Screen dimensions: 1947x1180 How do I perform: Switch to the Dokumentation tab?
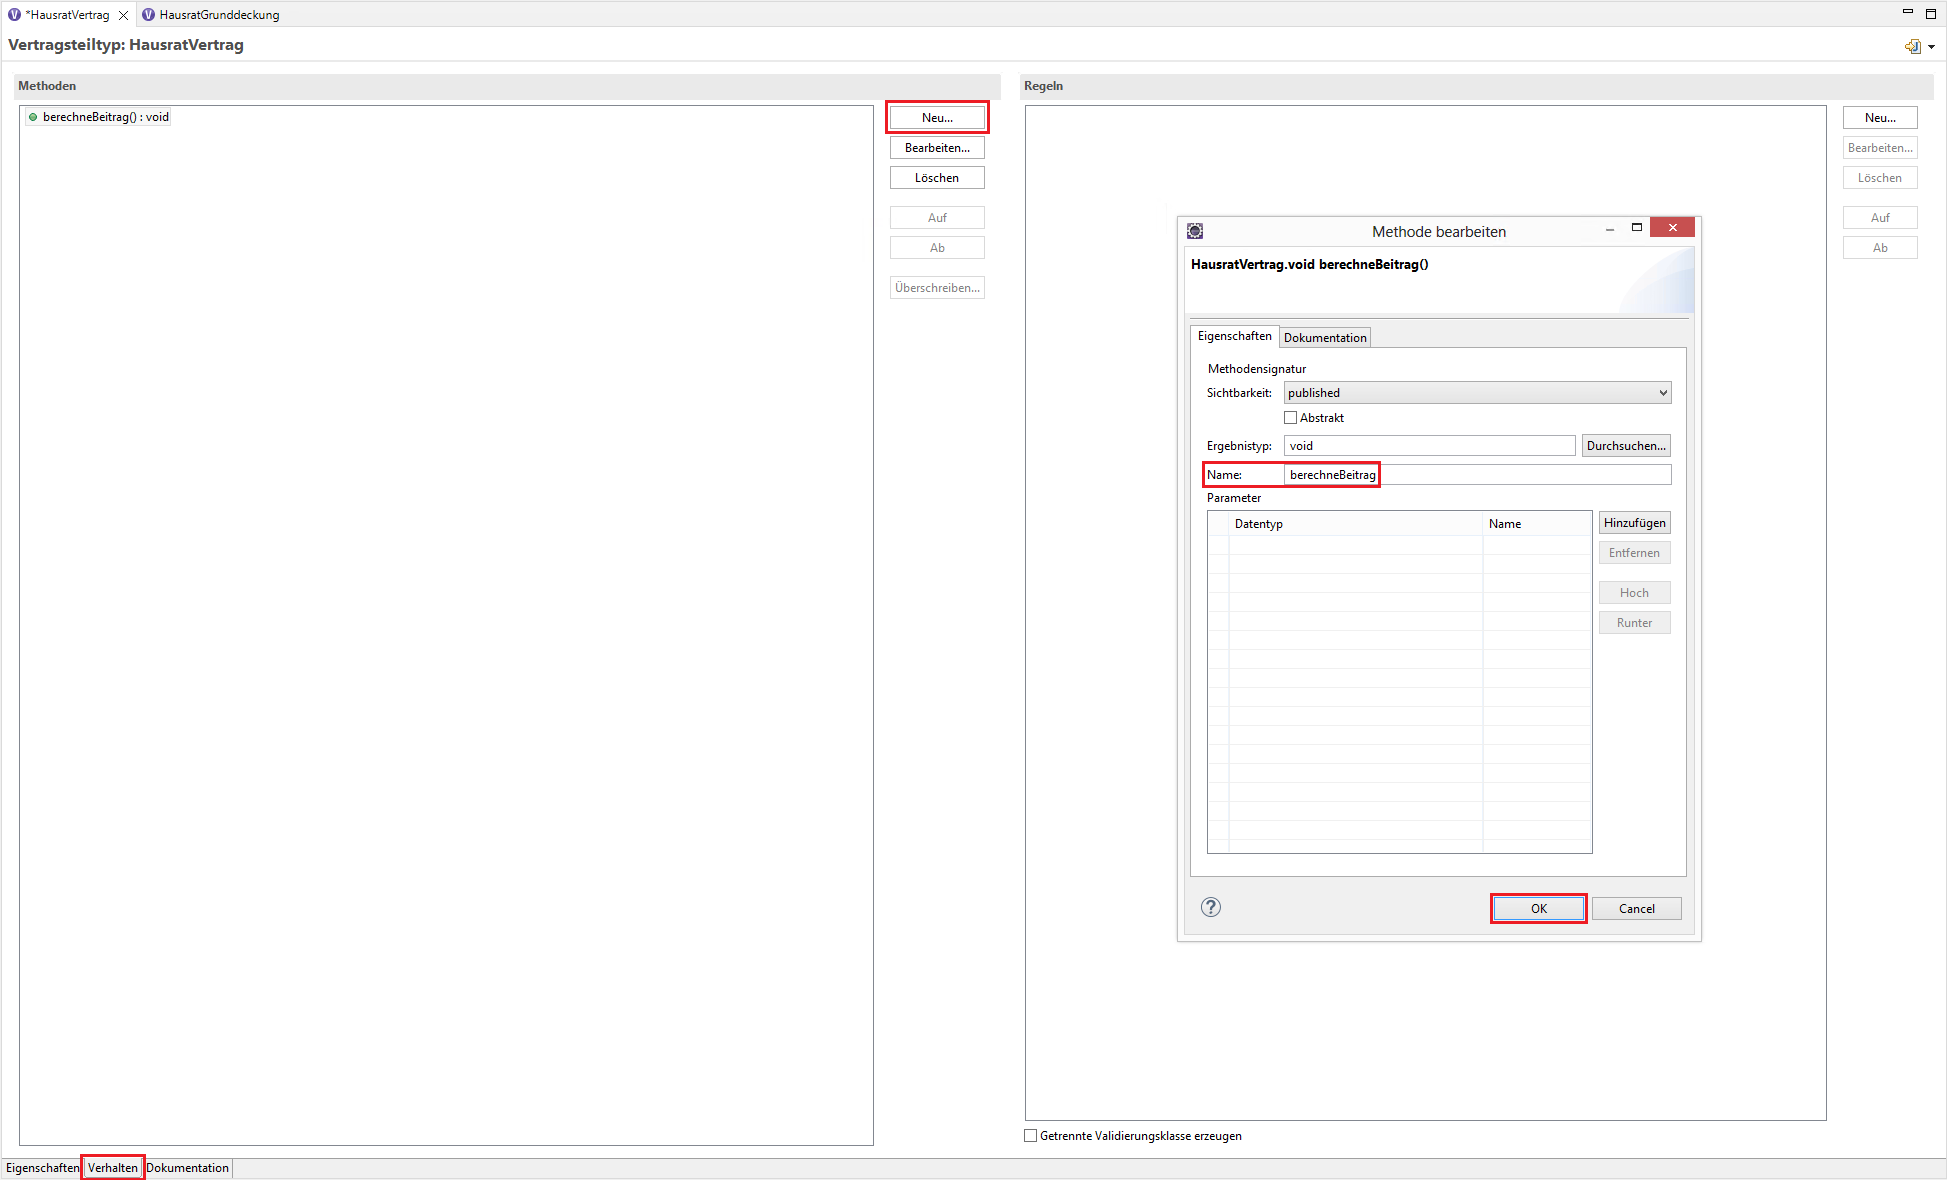pyautogui.click(x=1321, y=337)
